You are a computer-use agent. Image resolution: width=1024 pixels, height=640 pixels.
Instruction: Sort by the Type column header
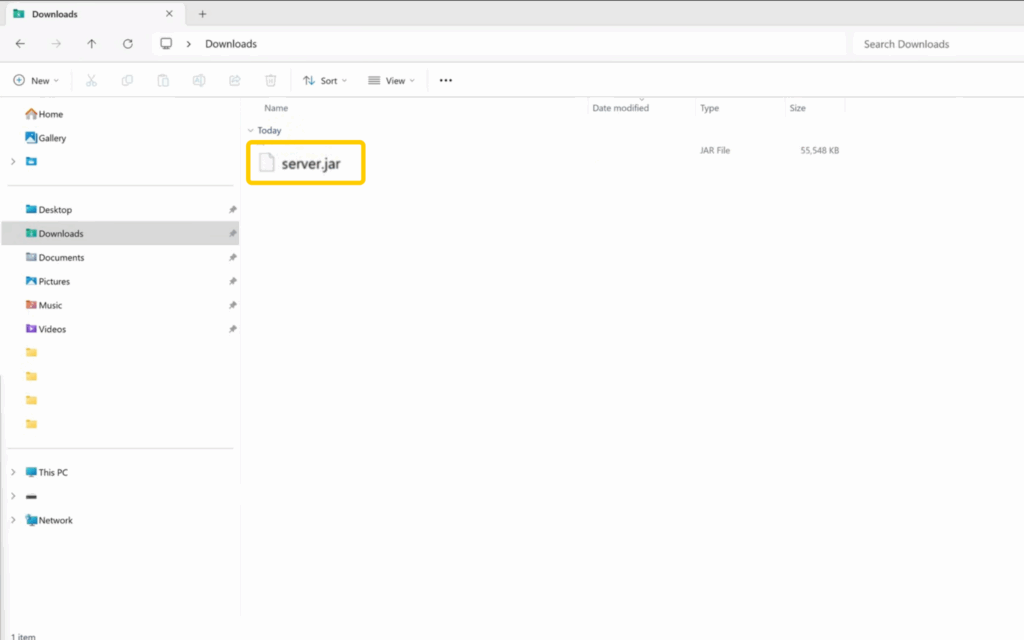click(x=709, y=108)
